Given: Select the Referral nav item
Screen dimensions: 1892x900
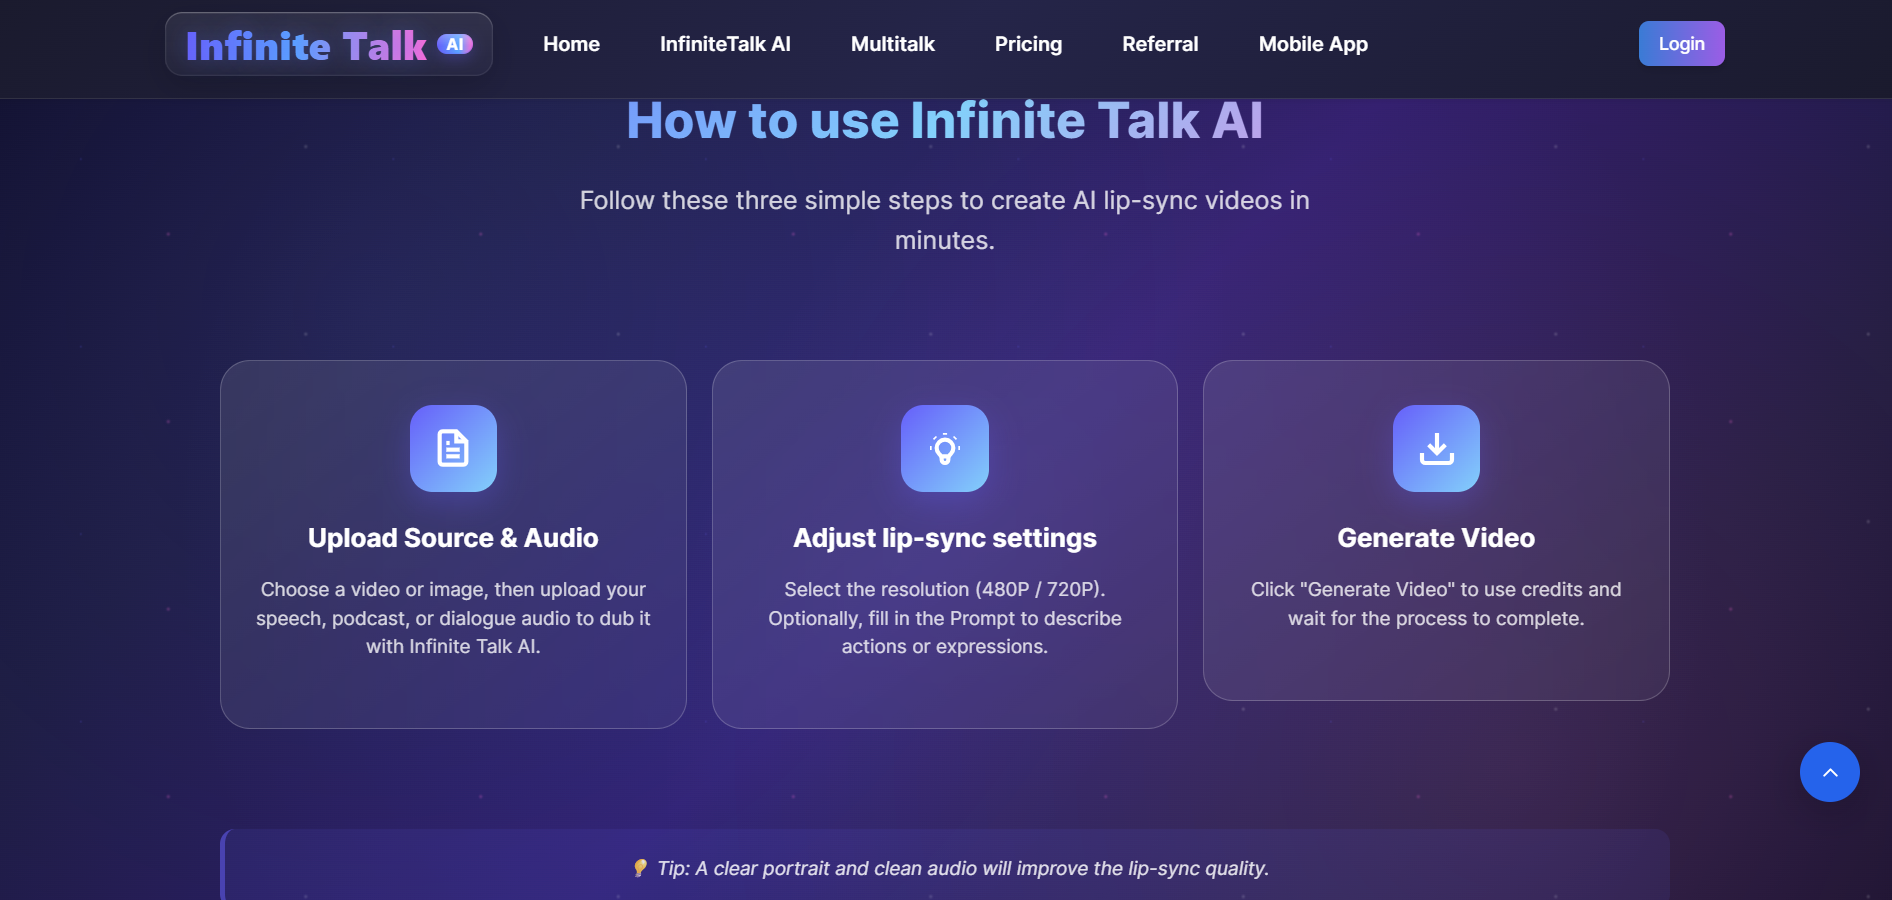Looking at the screenshot, I should coord(1160,44).
